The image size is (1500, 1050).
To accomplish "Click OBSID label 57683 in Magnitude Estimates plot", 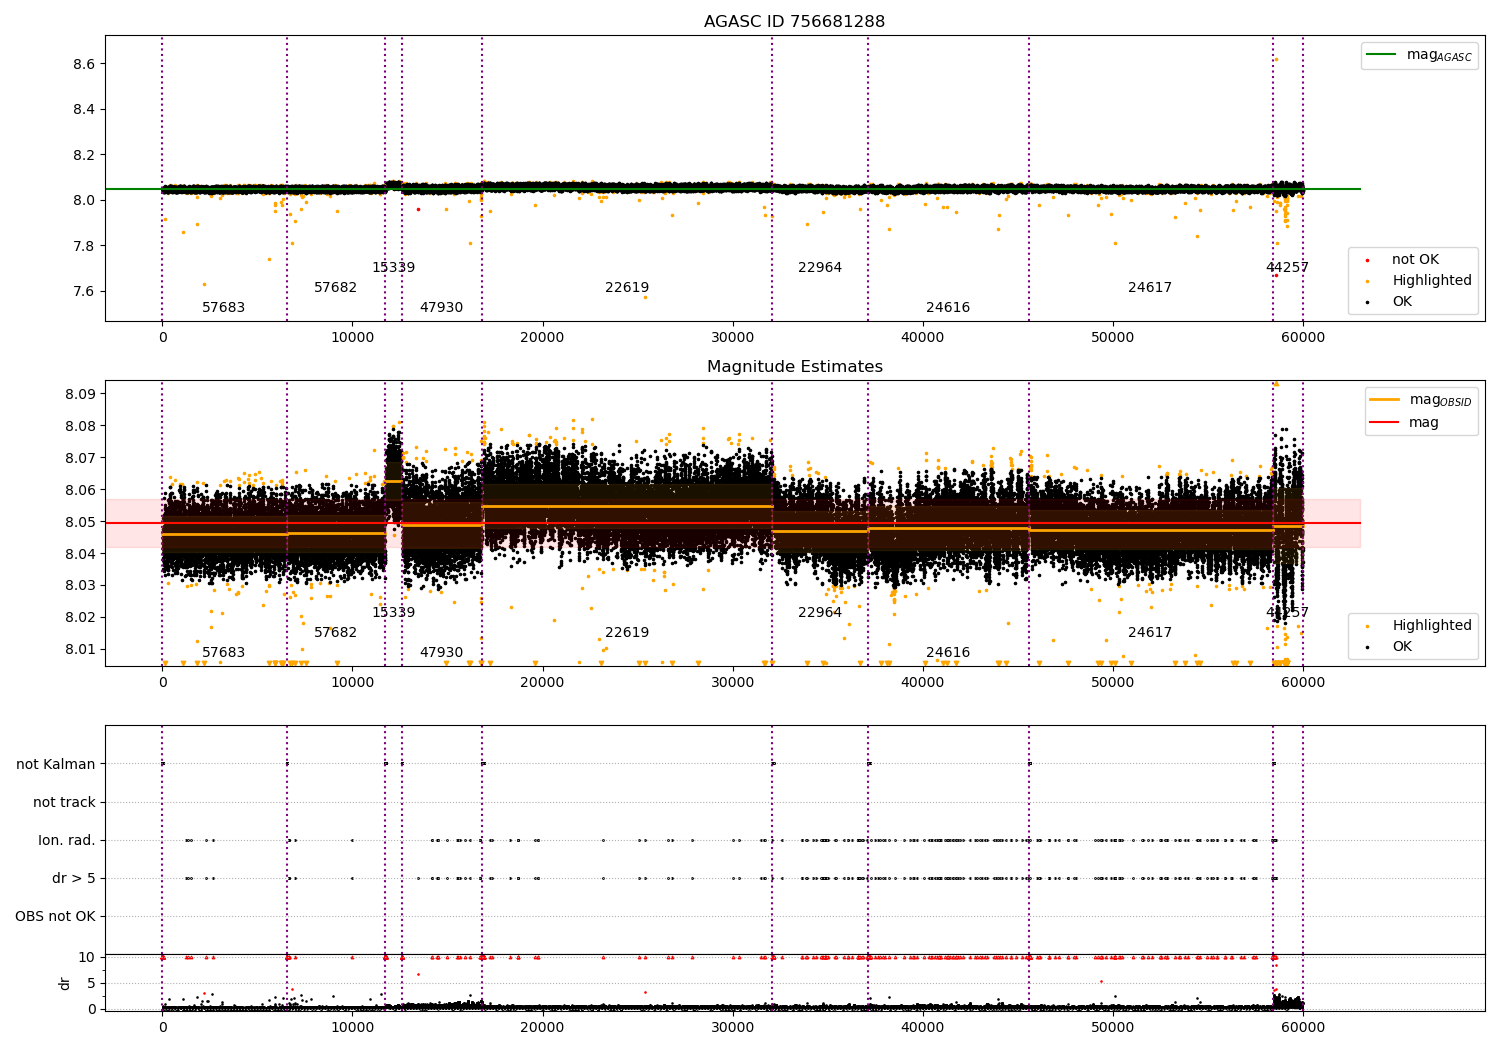I will [224, 653].
